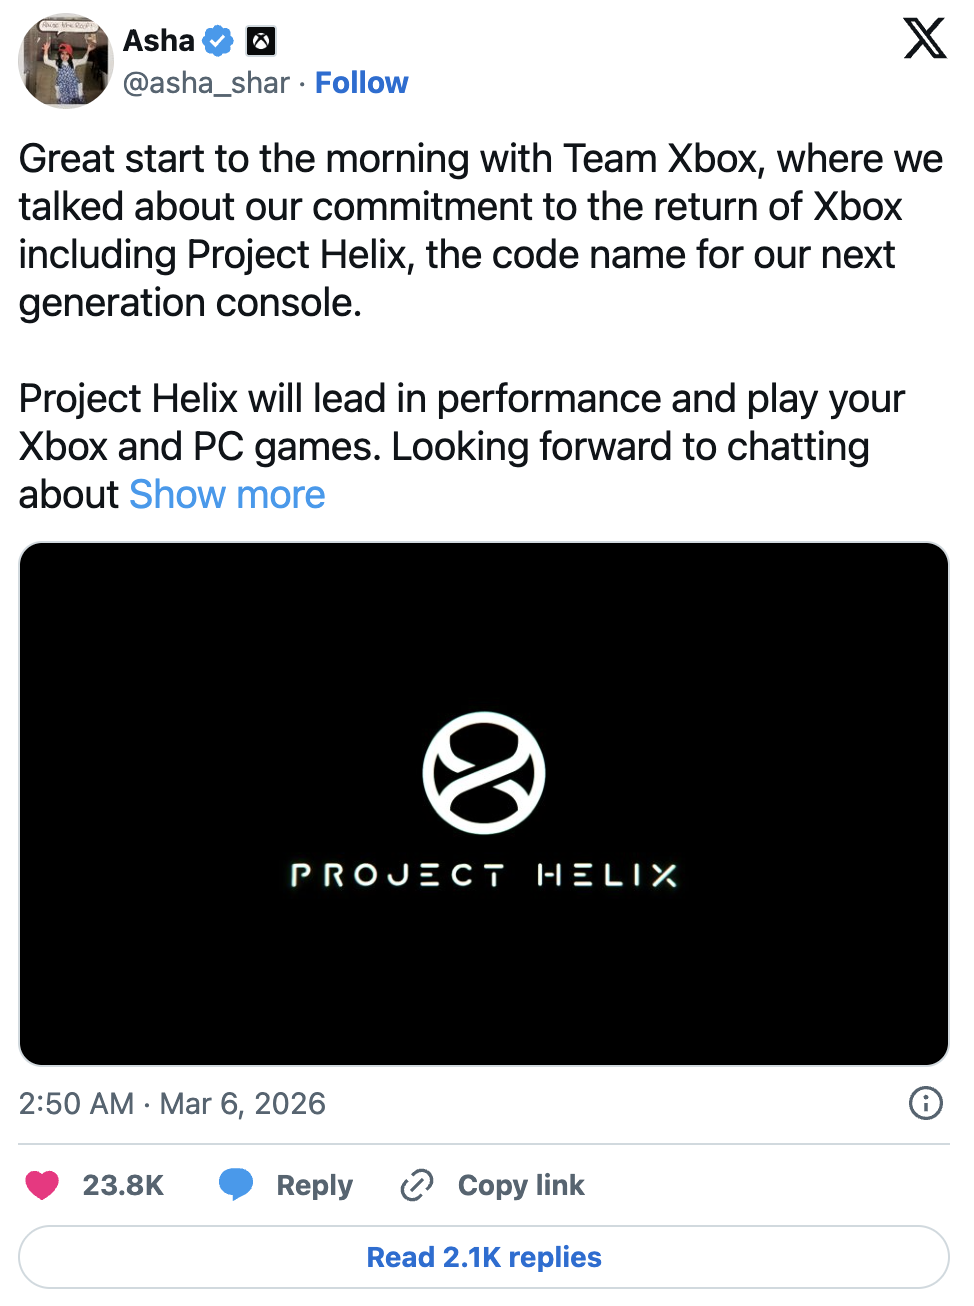Expand the tweet with "Show more"

(227, 495)
